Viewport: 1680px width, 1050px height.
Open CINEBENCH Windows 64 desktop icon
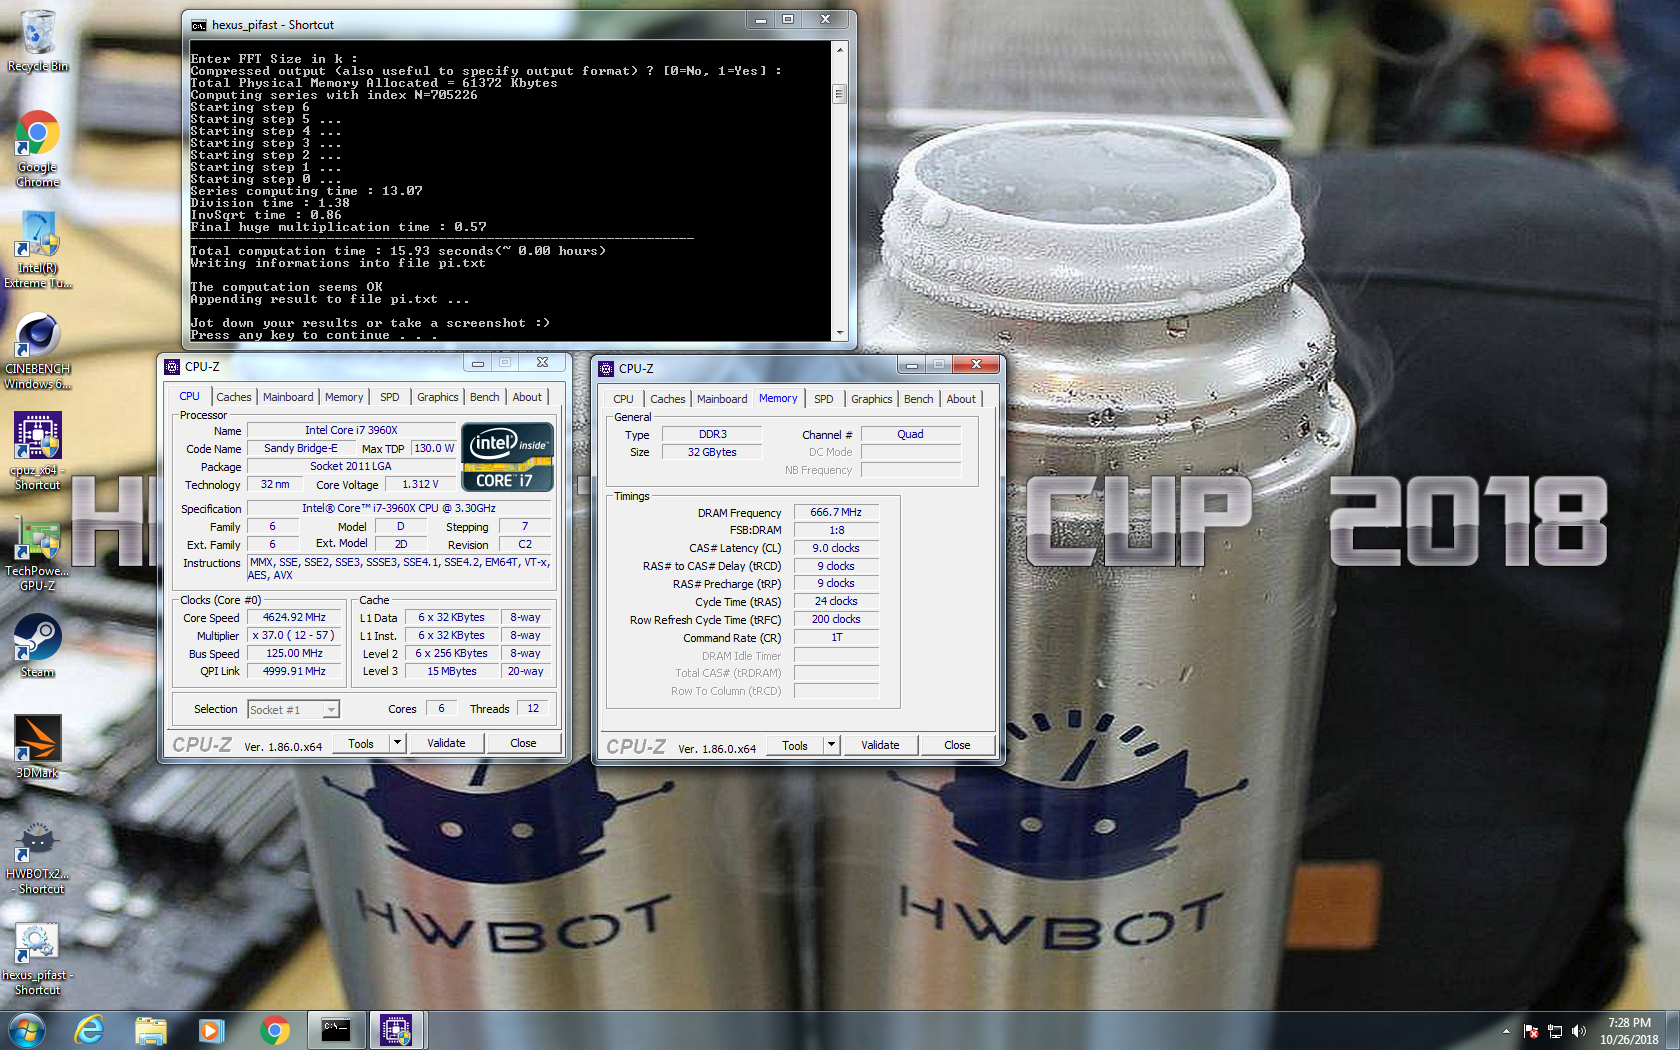[38, 350]
